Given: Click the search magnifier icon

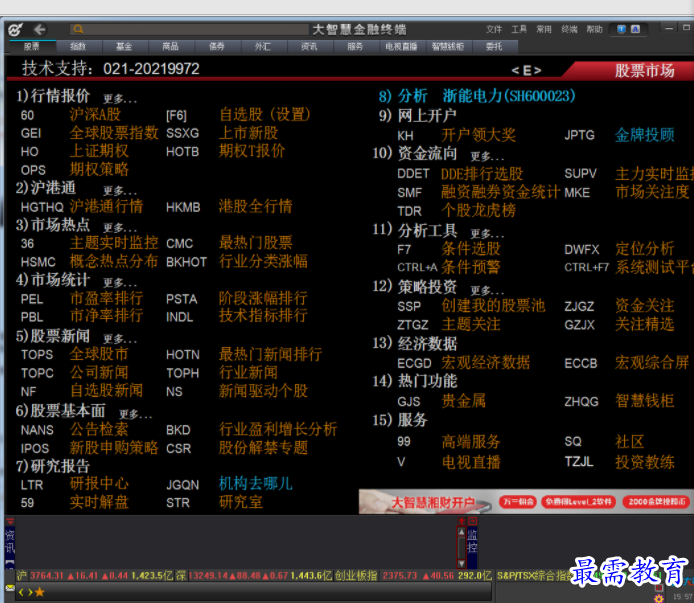Looking at the screenshot, I should (x=78, y=29).
